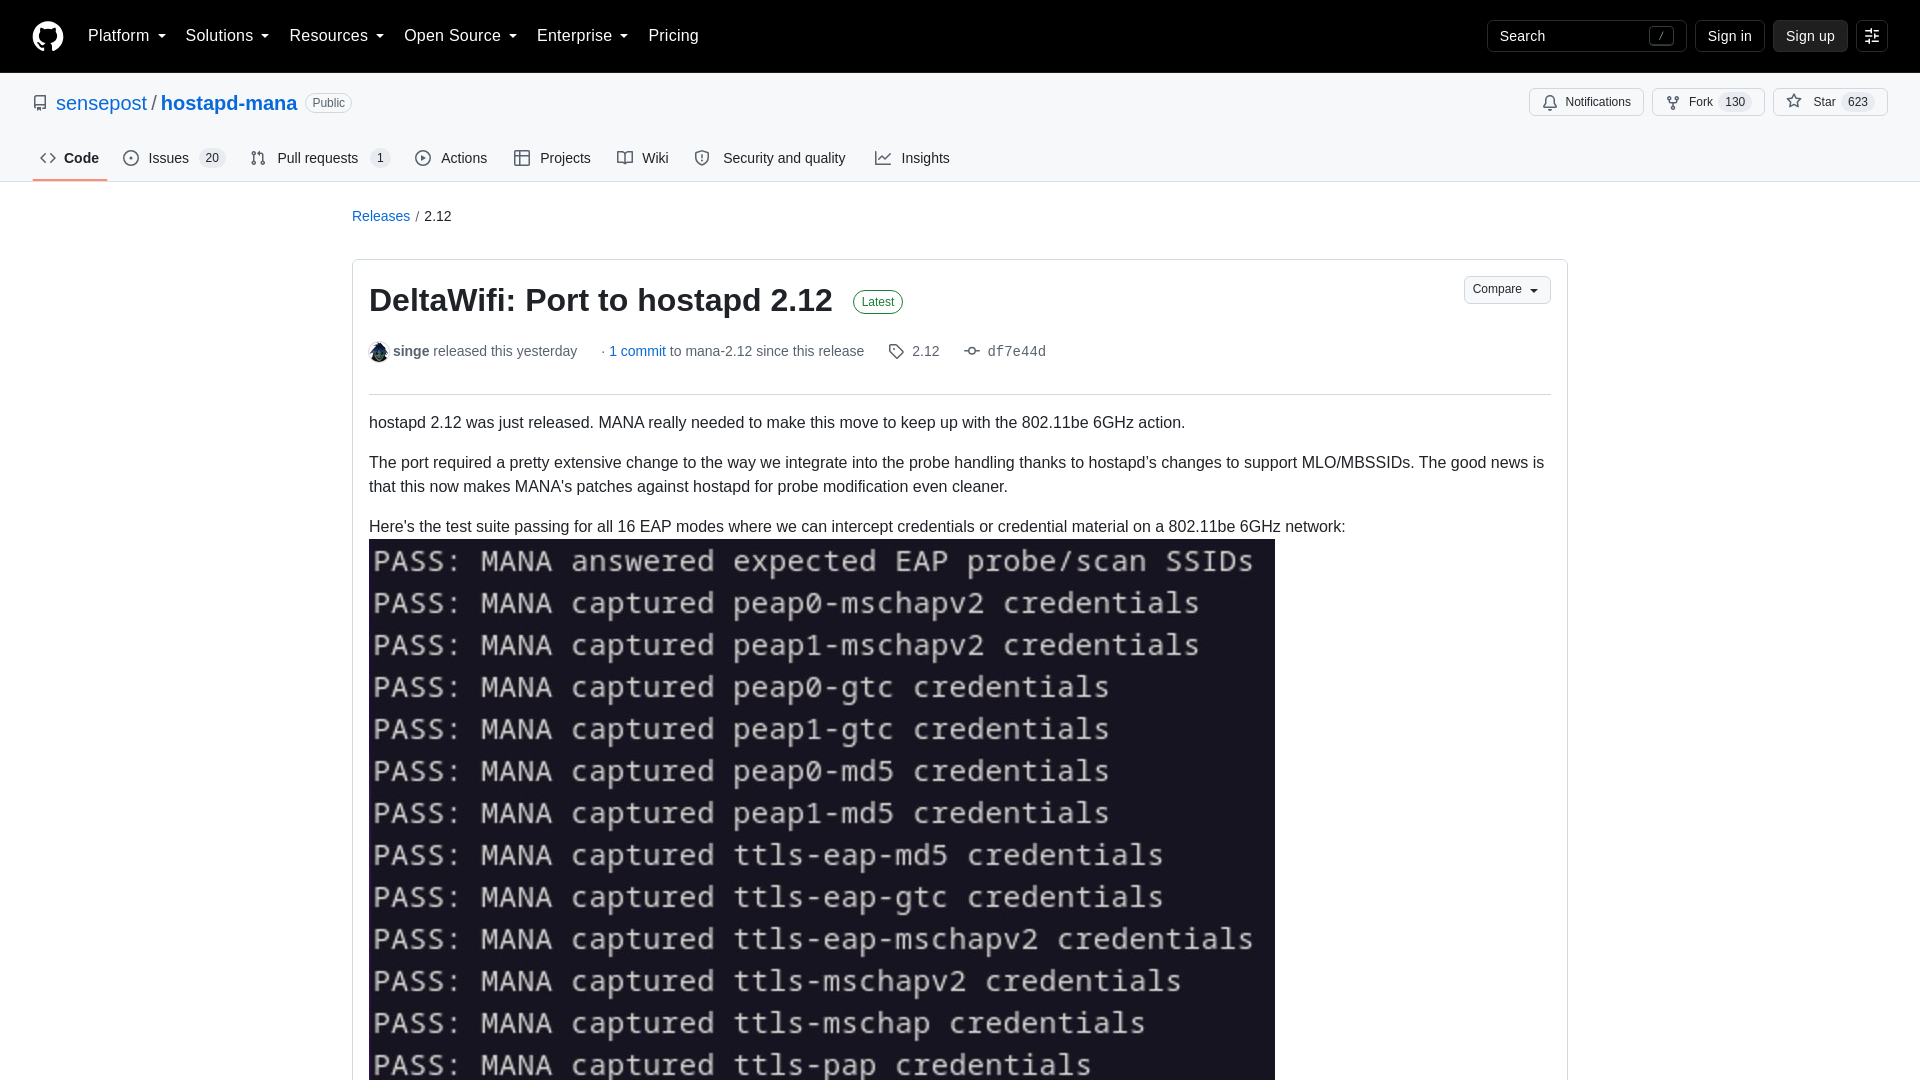Open the hostapd-mana repository link
Image resolution: width=1920 pixels, height=1080 pixels.
tap(229, 103)
